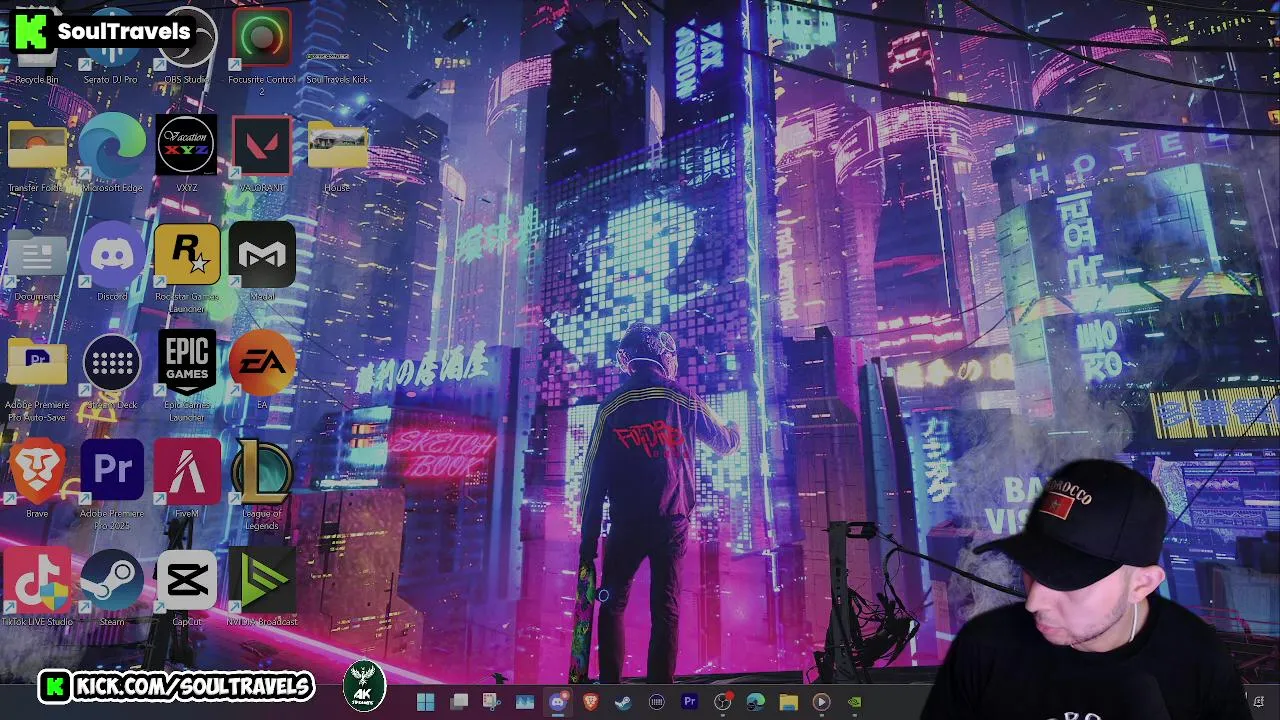Launch the EA app from desktop
The height and width of the screenshot is (720, 1280).
(262, 370)
